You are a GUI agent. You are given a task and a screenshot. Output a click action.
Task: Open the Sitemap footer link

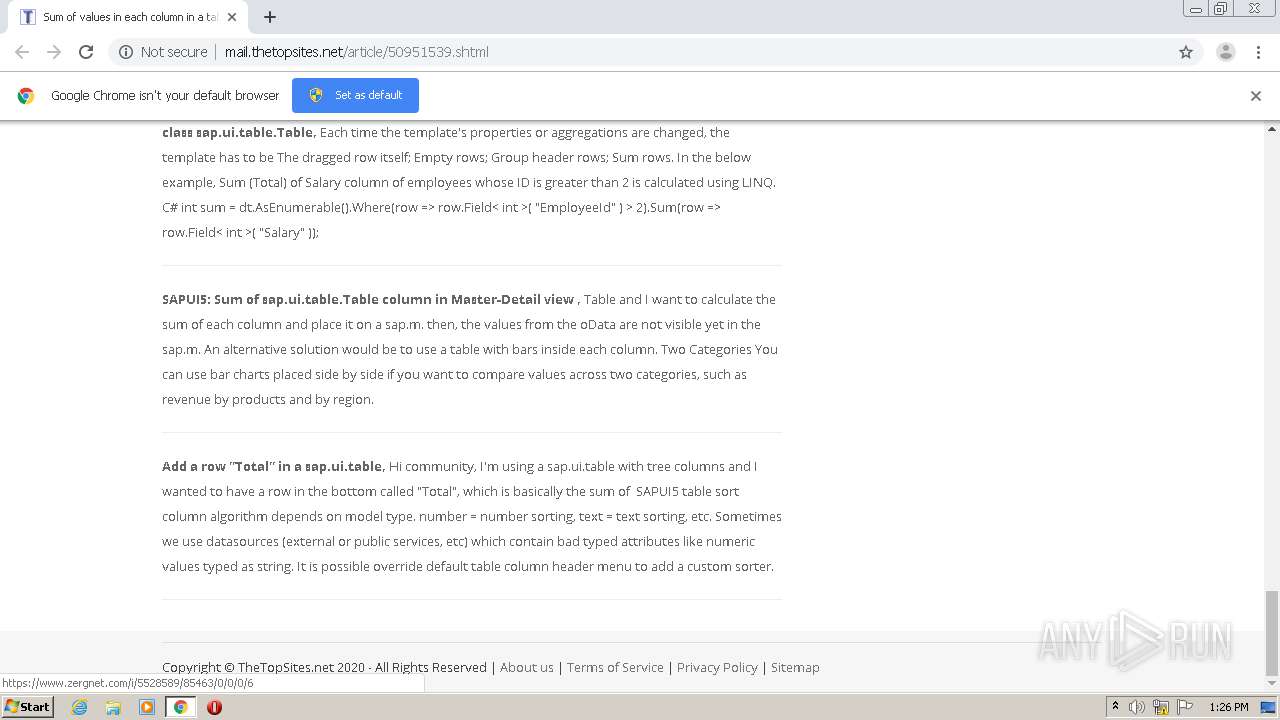coord(795,667)
